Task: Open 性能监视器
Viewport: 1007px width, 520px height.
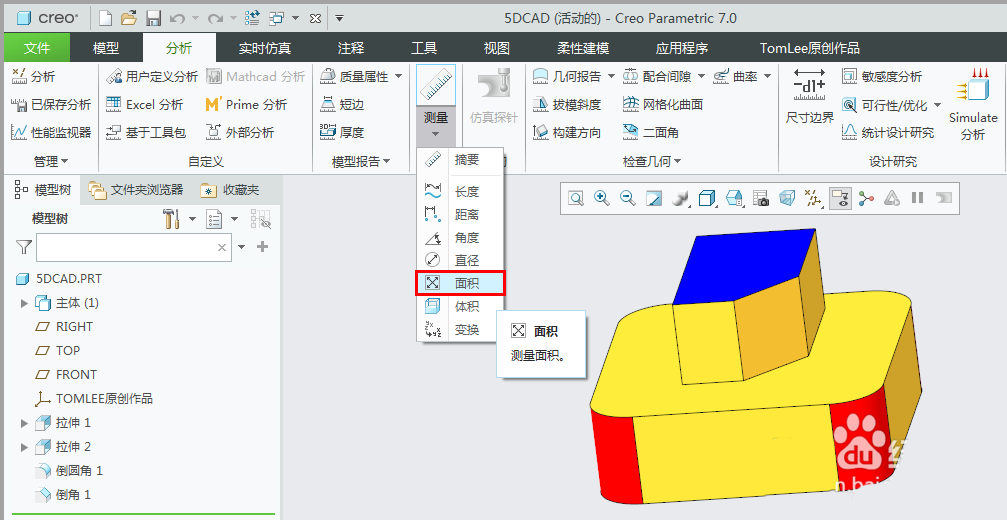Action: pos(51,132)
